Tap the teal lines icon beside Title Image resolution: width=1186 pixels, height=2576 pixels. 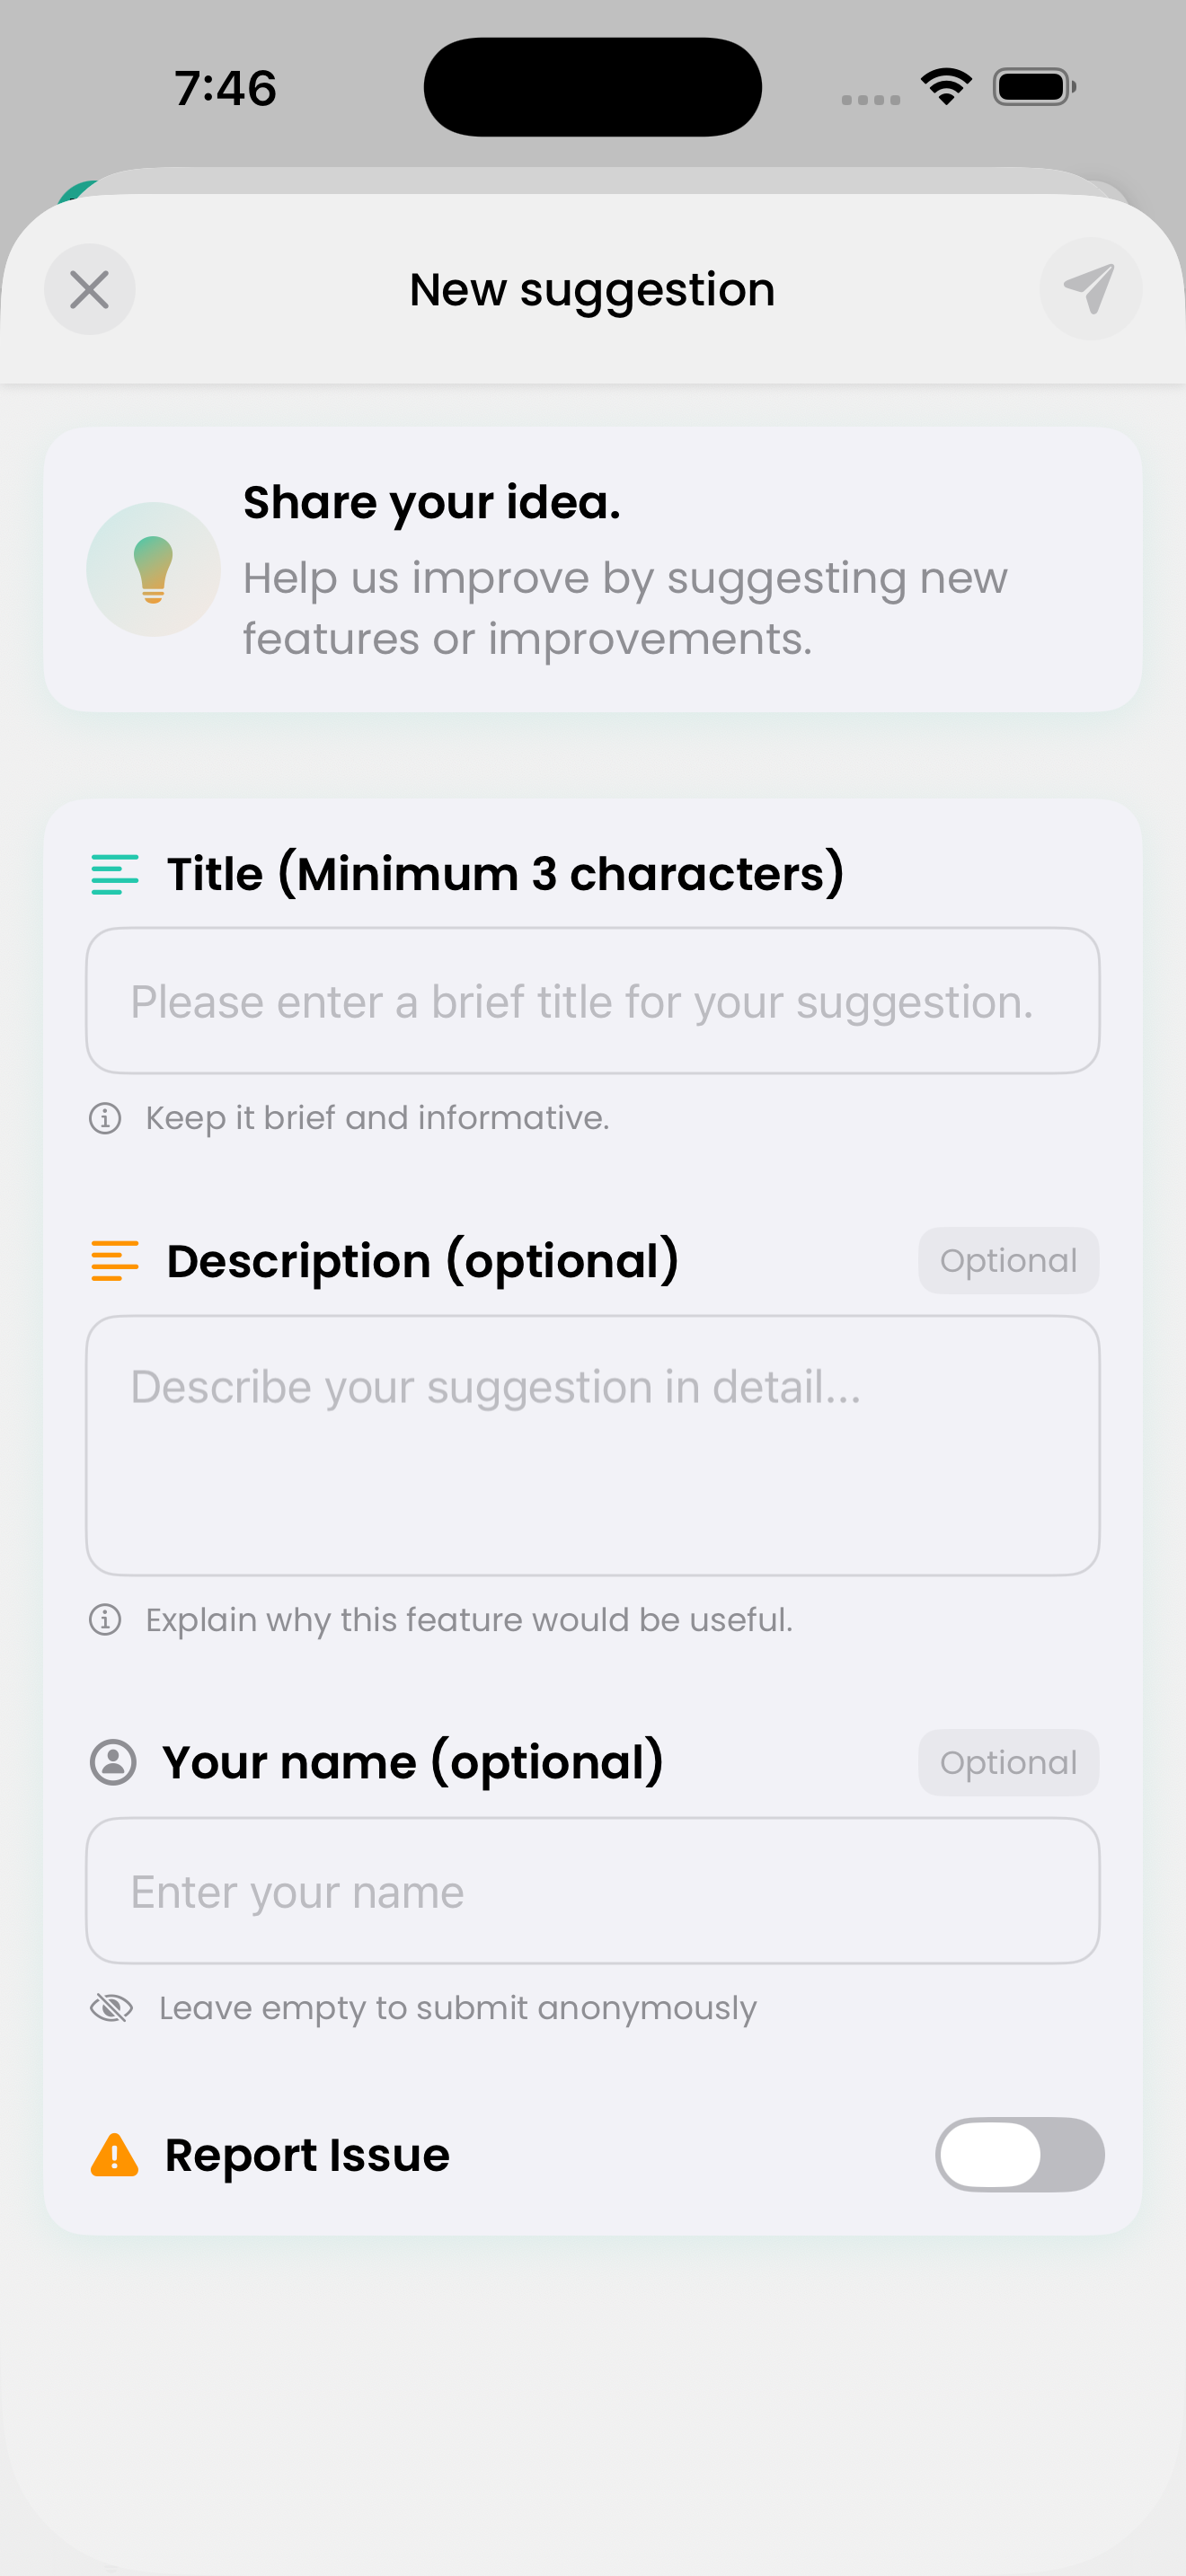115,874
